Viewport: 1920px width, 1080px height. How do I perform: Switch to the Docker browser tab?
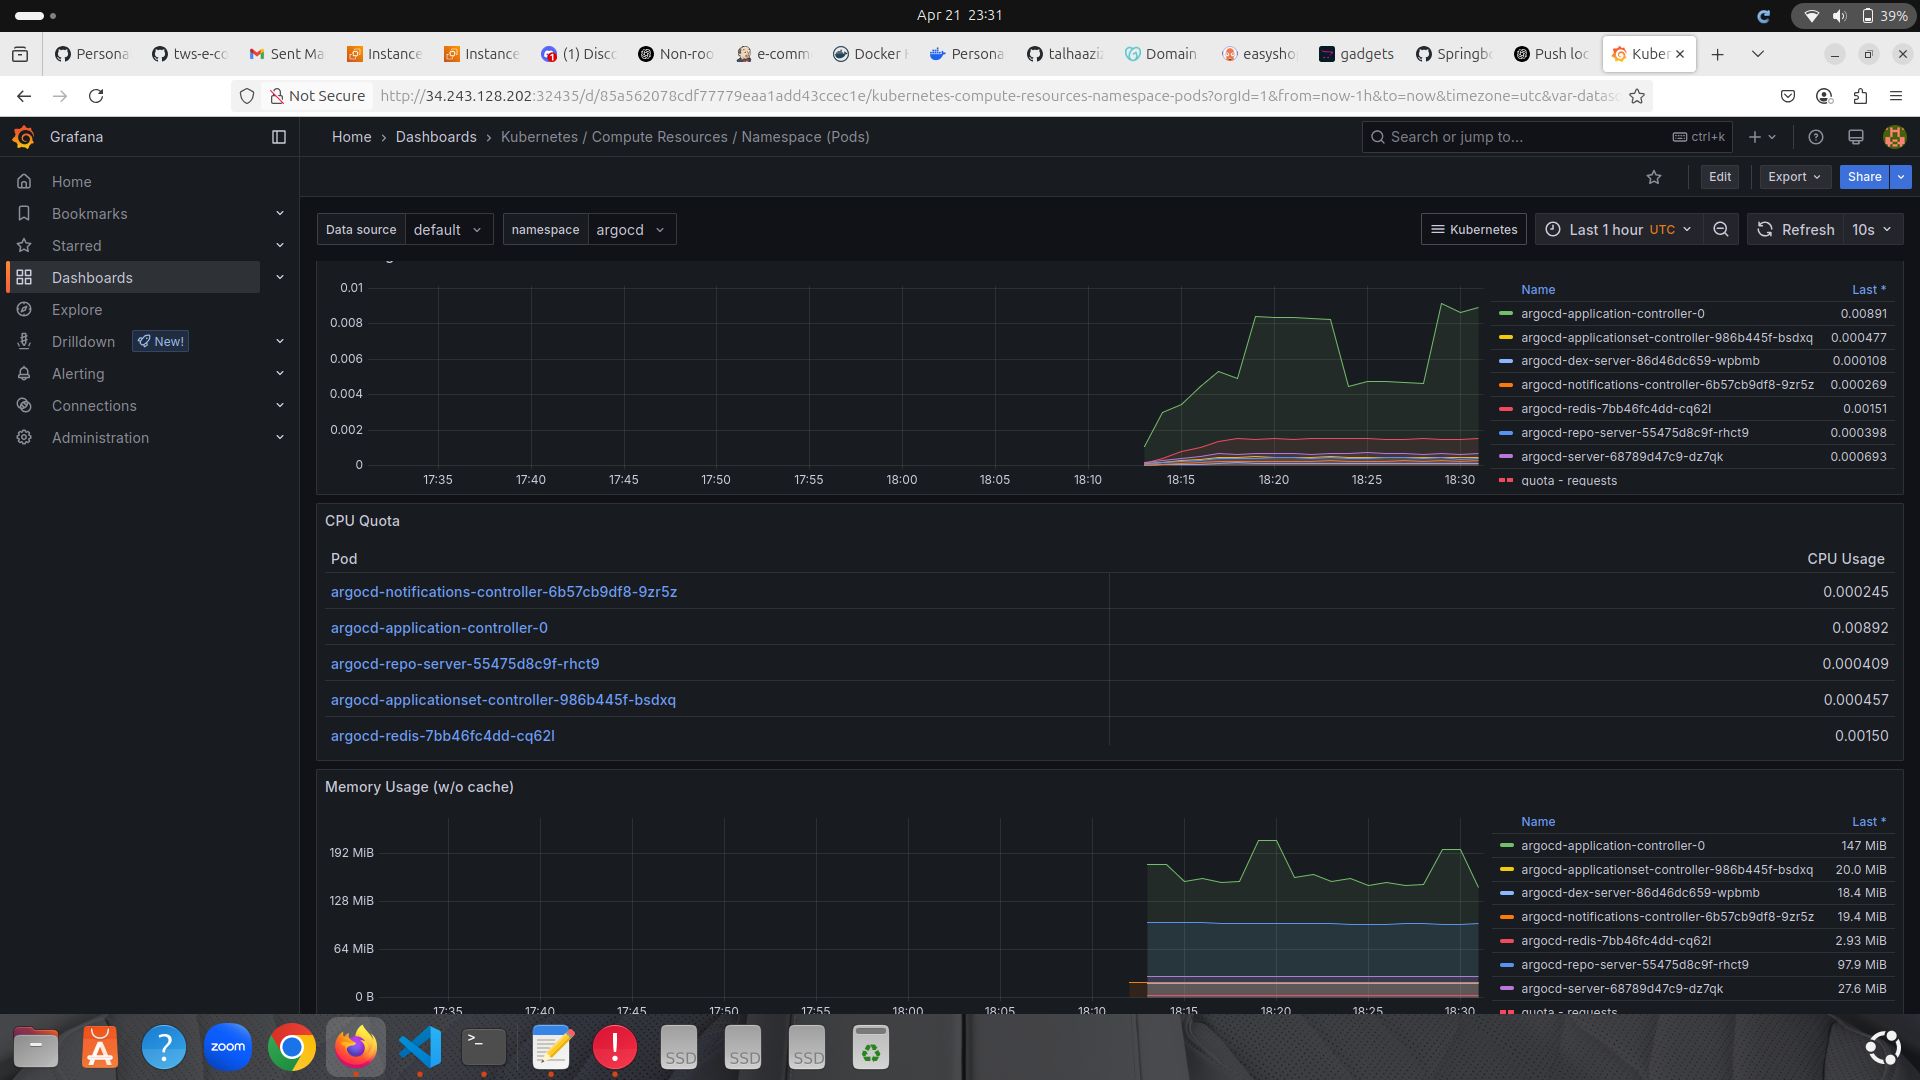point(870,54)
